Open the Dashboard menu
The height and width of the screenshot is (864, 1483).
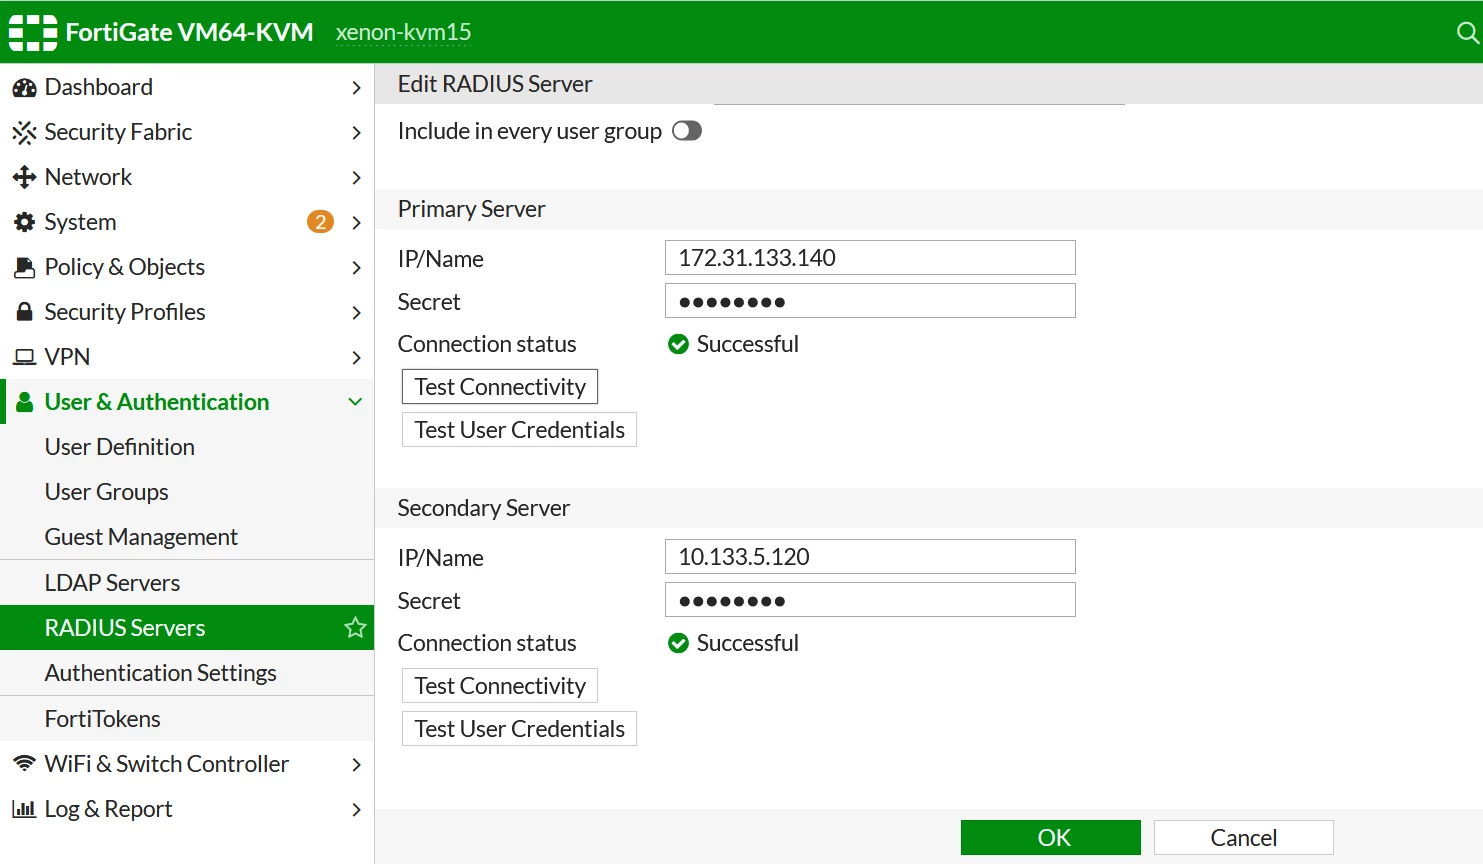[187, 87]
